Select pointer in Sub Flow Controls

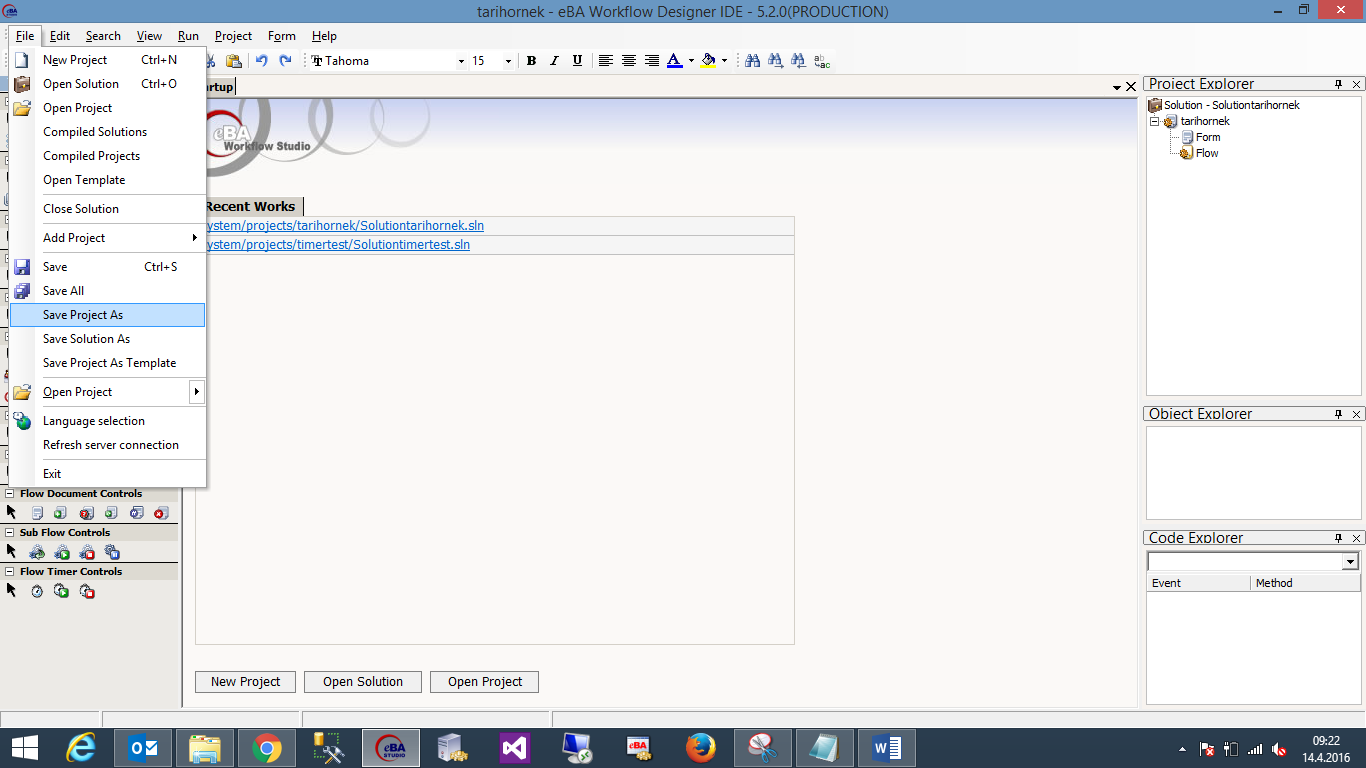[x=11, y=551]
